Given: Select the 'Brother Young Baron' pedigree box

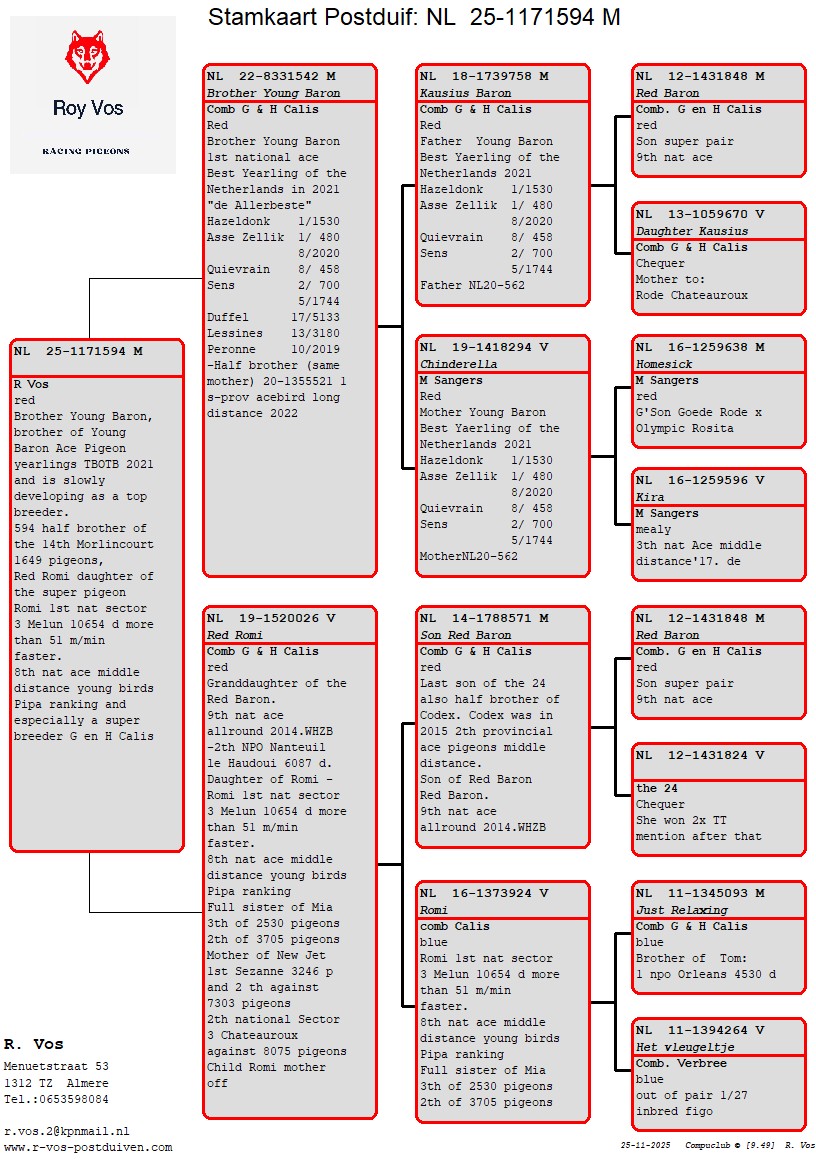Looking at the screenshot, I should pos(290,320).
